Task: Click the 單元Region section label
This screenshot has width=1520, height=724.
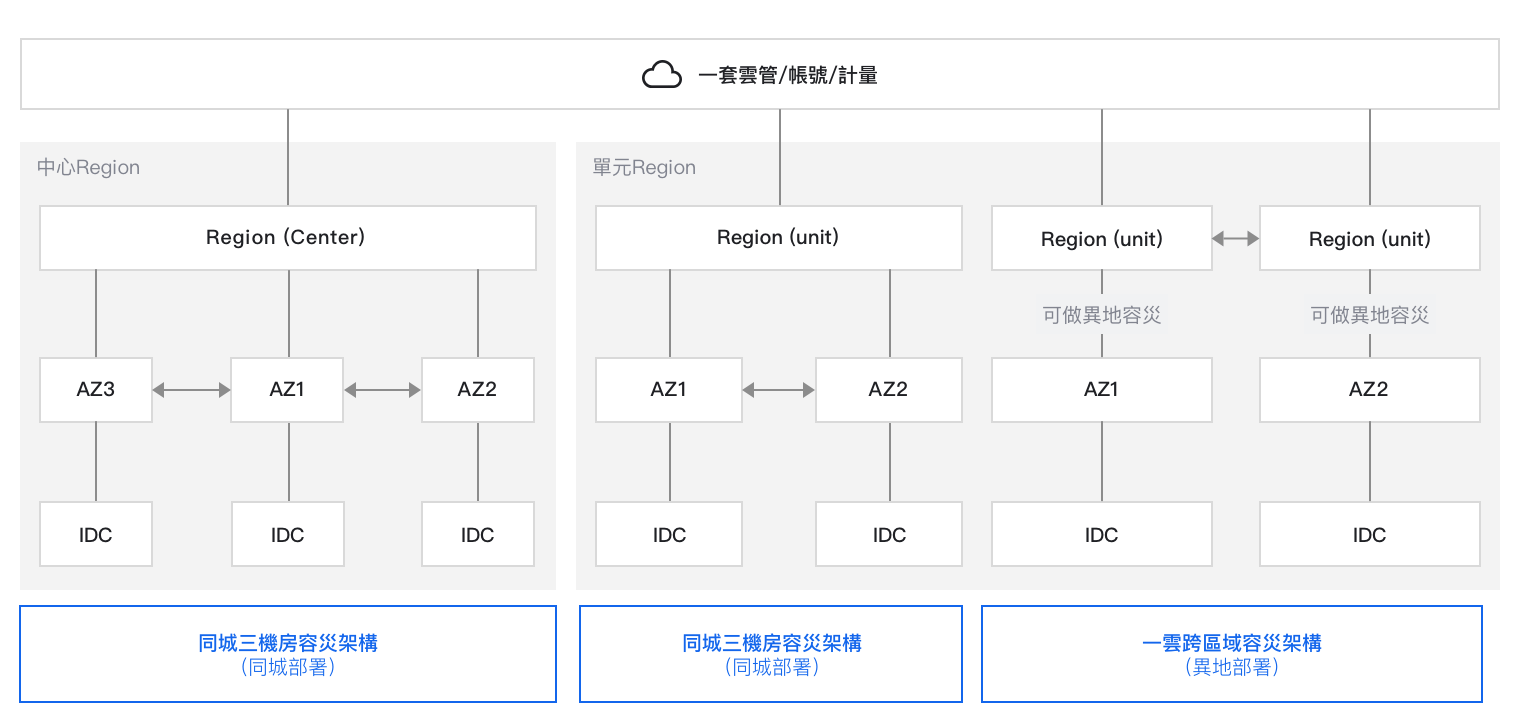Action: pyautogui.click(x=644, y=167)
